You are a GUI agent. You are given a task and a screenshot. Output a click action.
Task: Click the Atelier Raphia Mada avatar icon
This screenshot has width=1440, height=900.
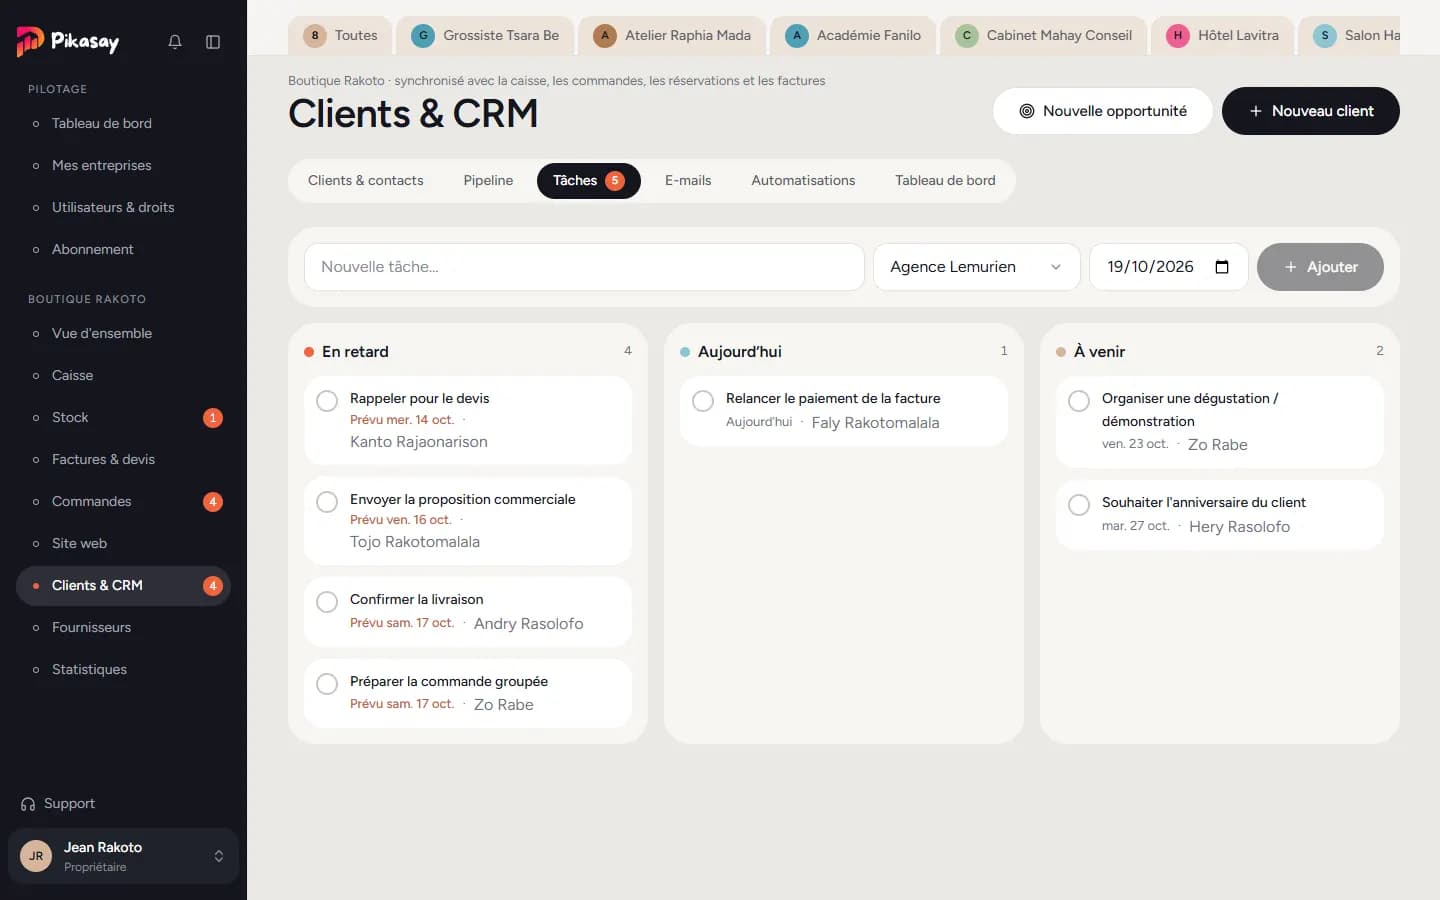coord(605,36)
